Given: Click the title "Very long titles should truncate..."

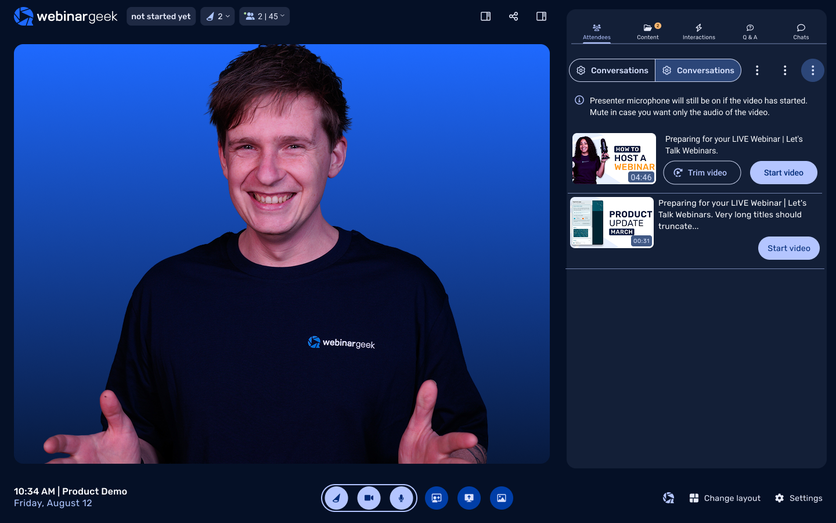Looking at the screenshot, I should pyautogui.click(x=732, y=214).
